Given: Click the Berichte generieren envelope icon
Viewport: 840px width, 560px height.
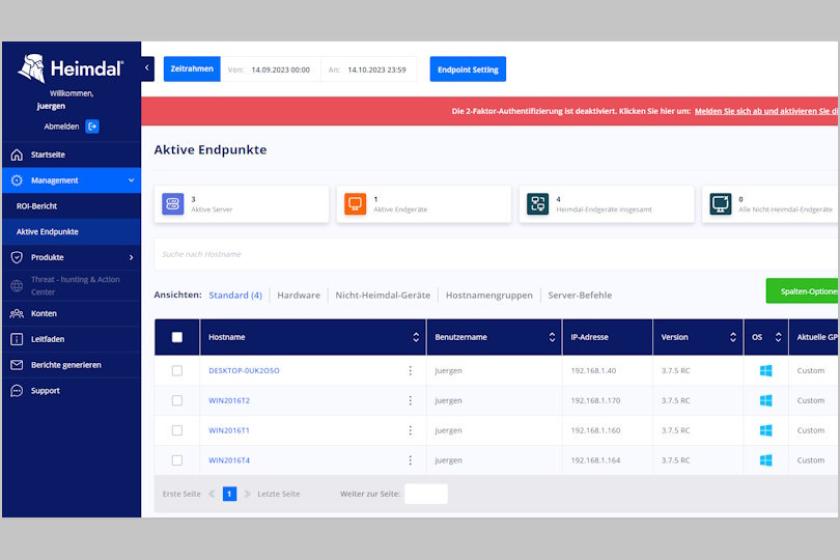Looking at the screenshot, I should [17, 365].
